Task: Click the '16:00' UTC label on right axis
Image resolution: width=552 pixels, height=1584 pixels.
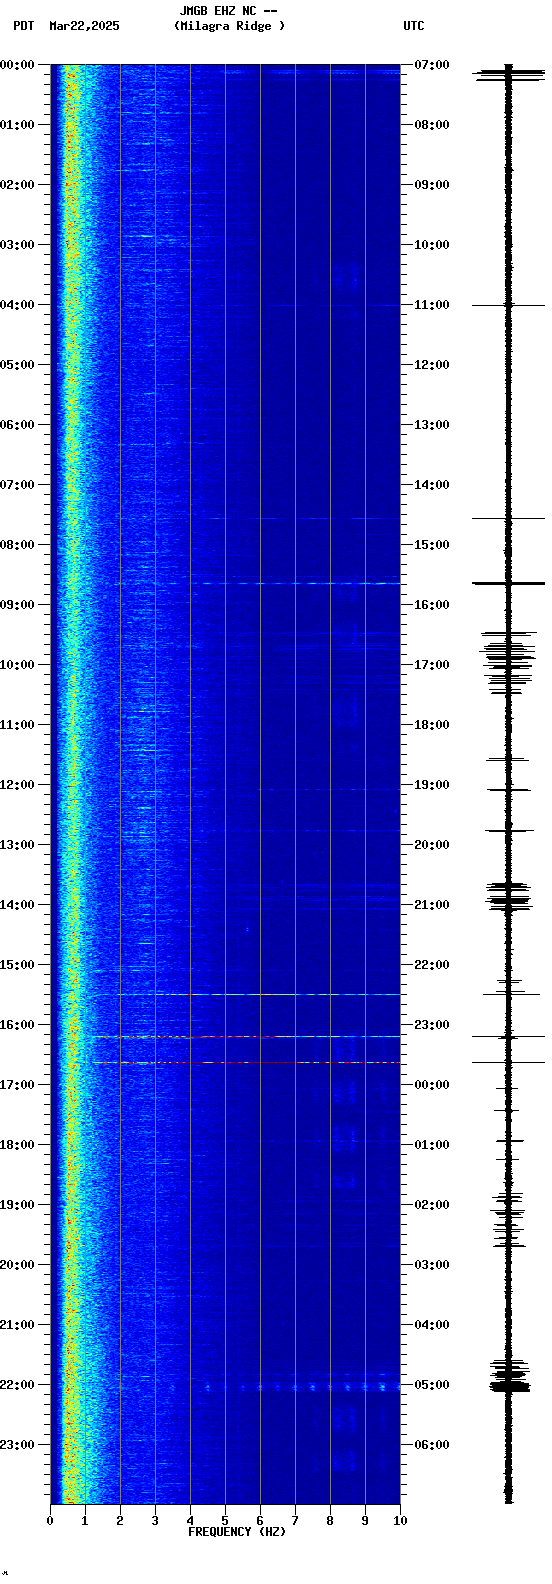Action: pos(431,605)
